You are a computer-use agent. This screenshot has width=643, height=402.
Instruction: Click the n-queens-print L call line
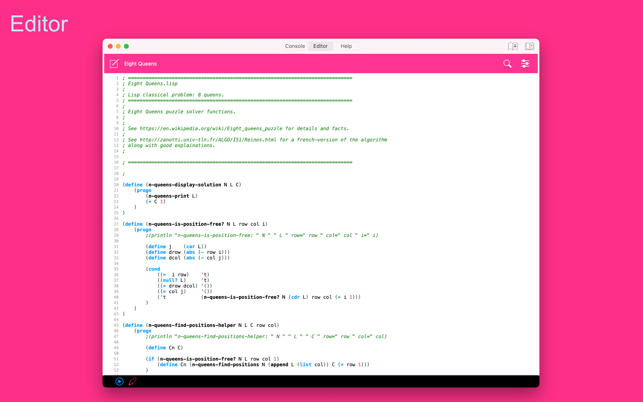(172, 196)
